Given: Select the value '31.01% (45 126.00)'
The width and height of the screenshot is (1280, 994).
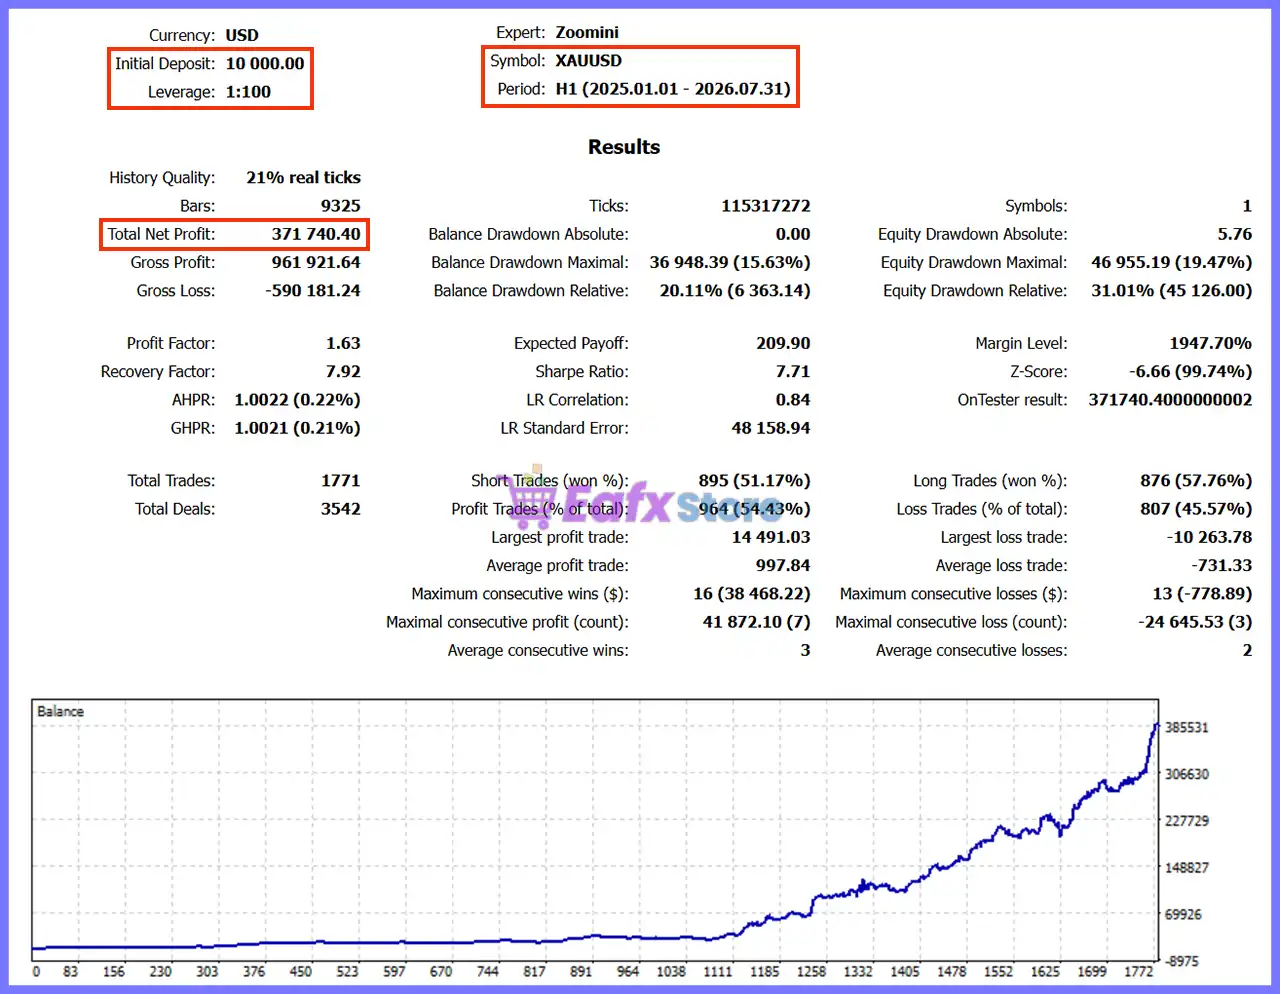Looking at the screenshot, I should [x=1172, y=290].
